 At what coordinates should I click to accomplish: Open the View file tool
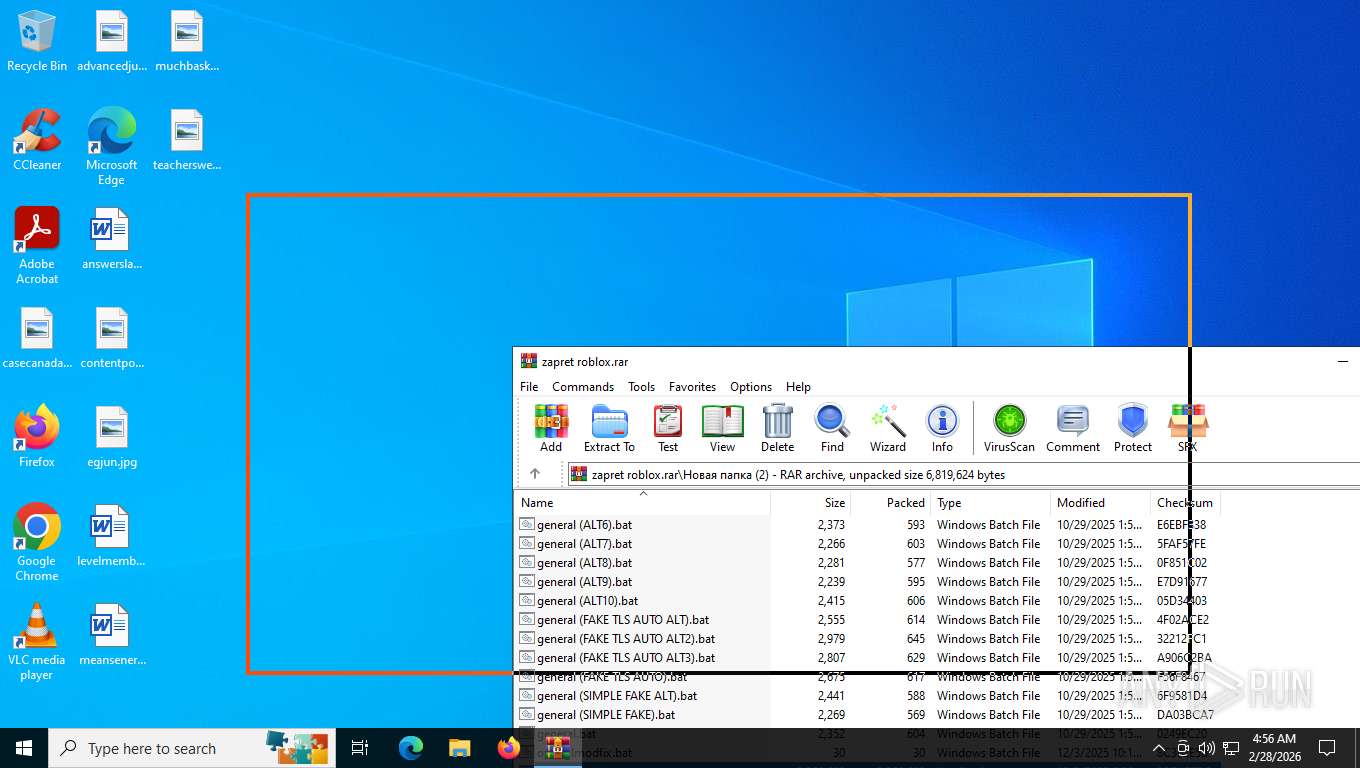click(722, 429)
